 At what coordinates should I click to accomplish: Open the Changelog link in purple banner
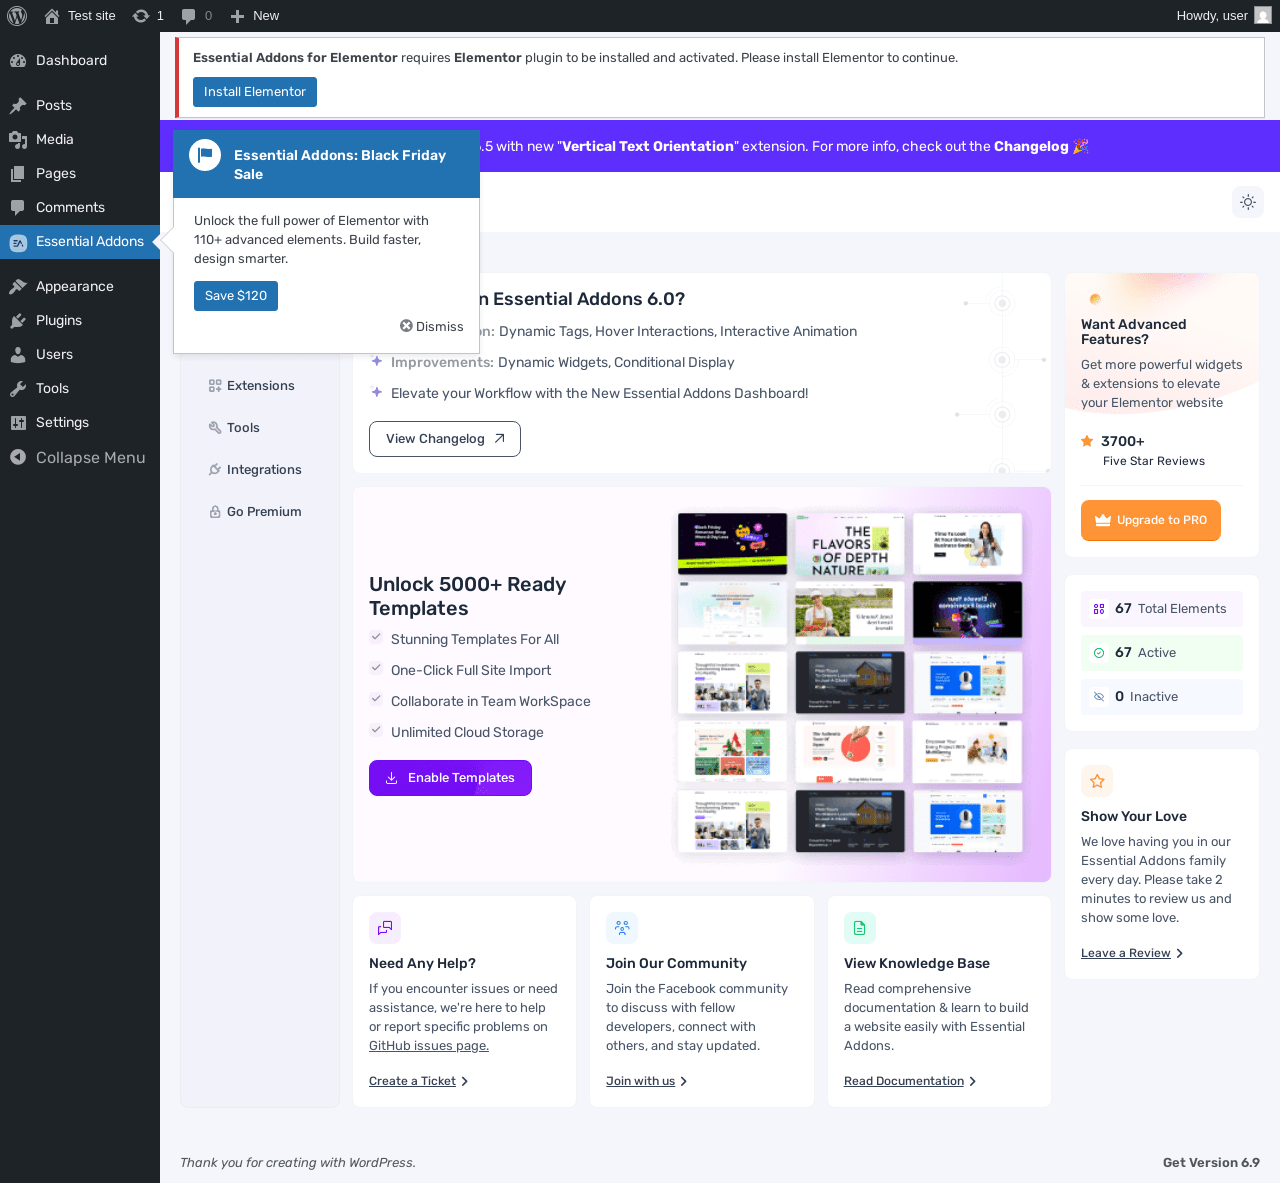[1031, 146]
